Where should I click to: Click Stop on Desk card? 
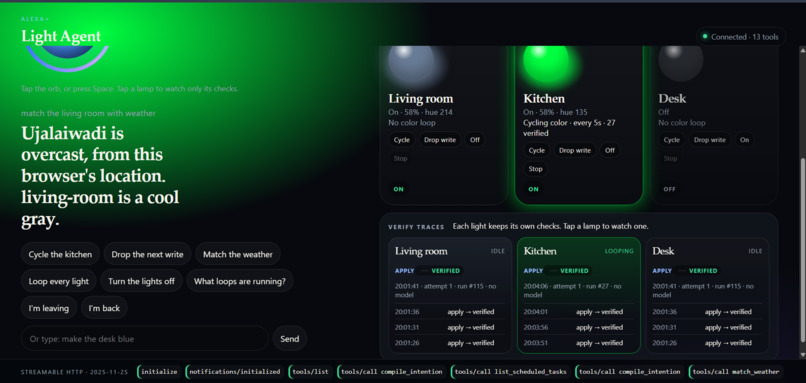(x=670, y=158)
